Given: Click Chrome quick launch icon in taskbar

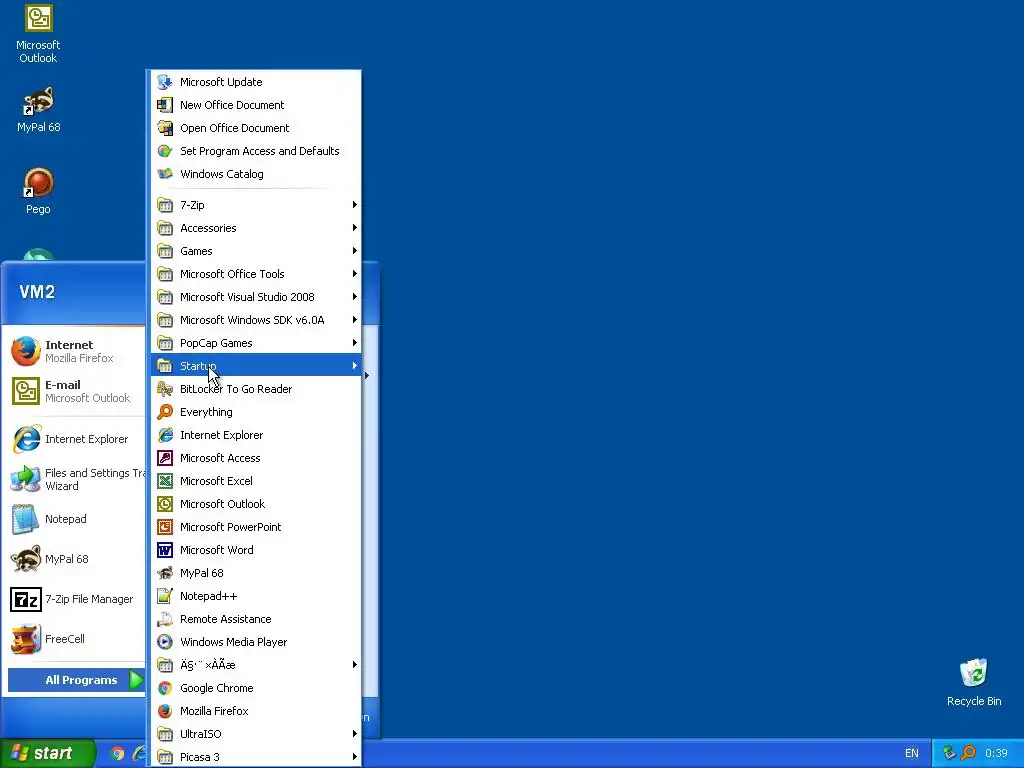Looking at the screenshot, I should 118,753.
